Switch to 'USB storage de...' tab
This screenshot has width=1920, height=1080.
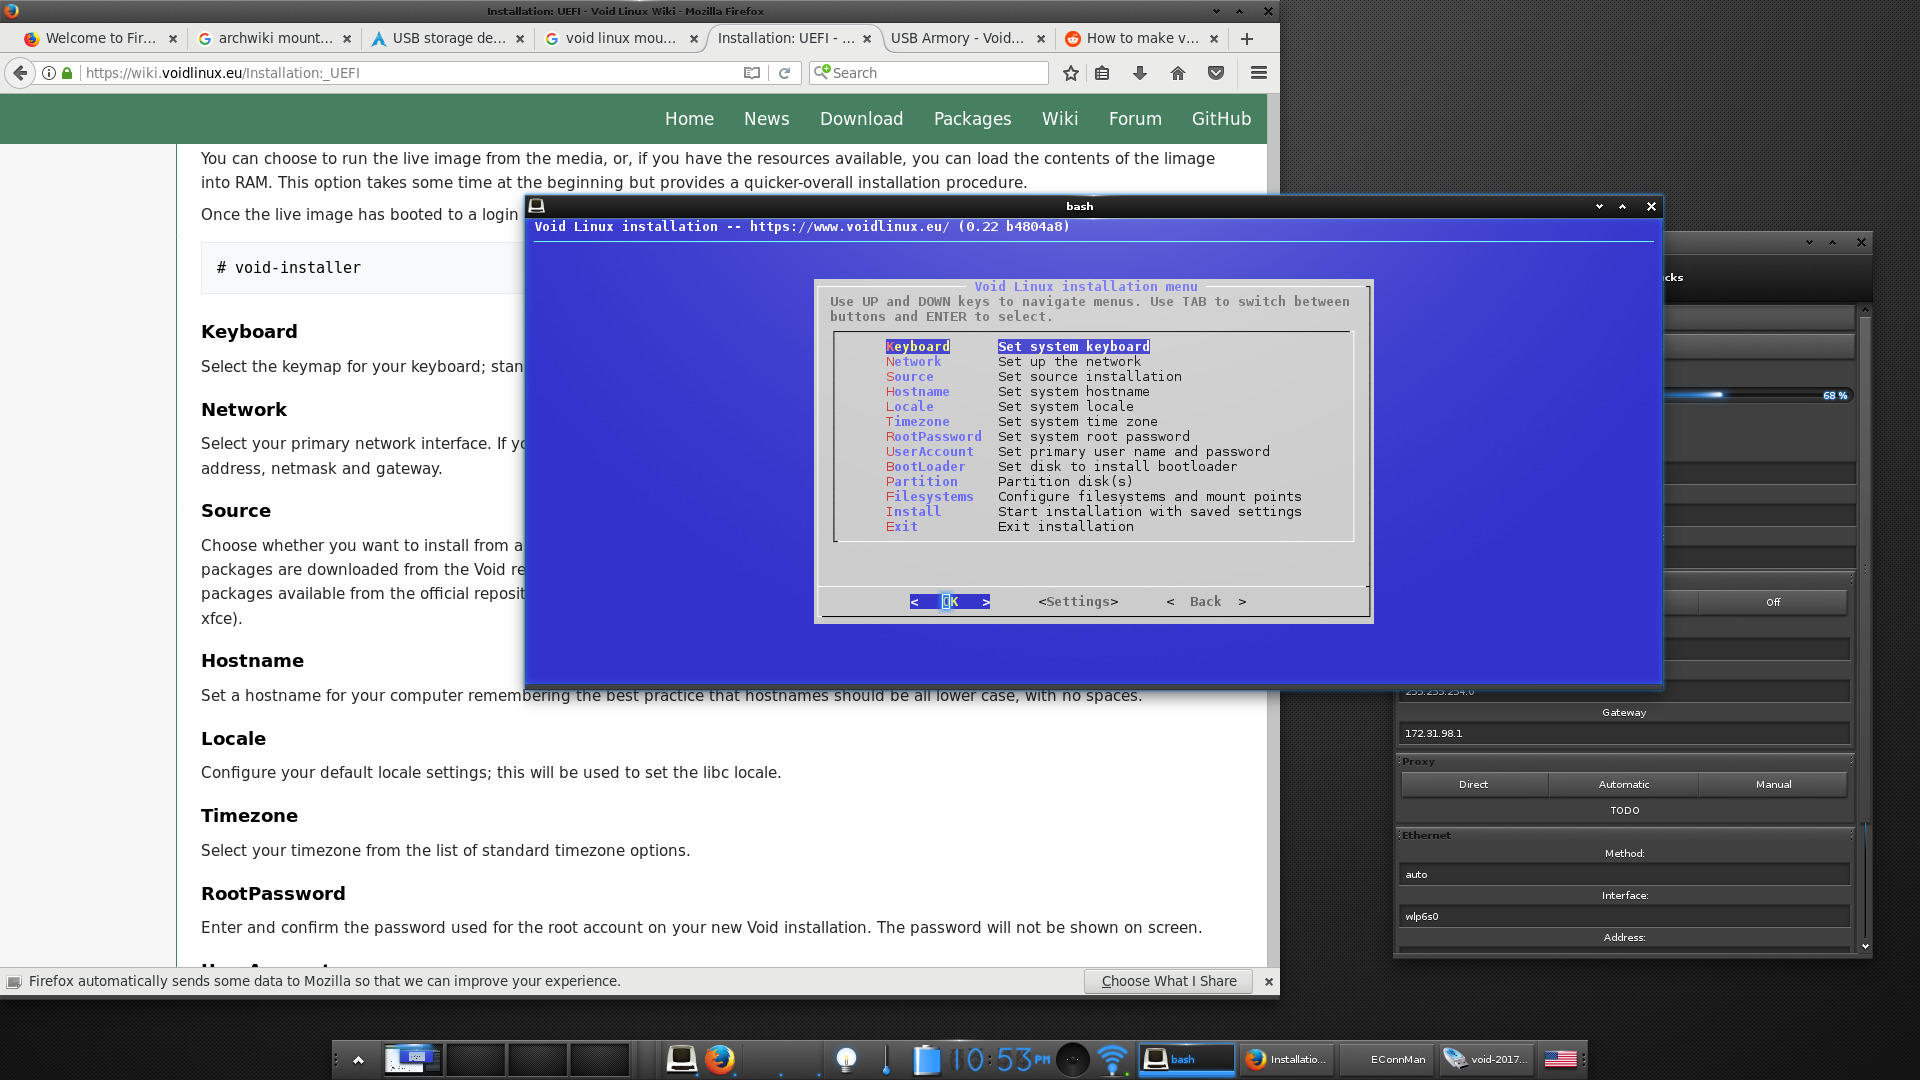448,39
